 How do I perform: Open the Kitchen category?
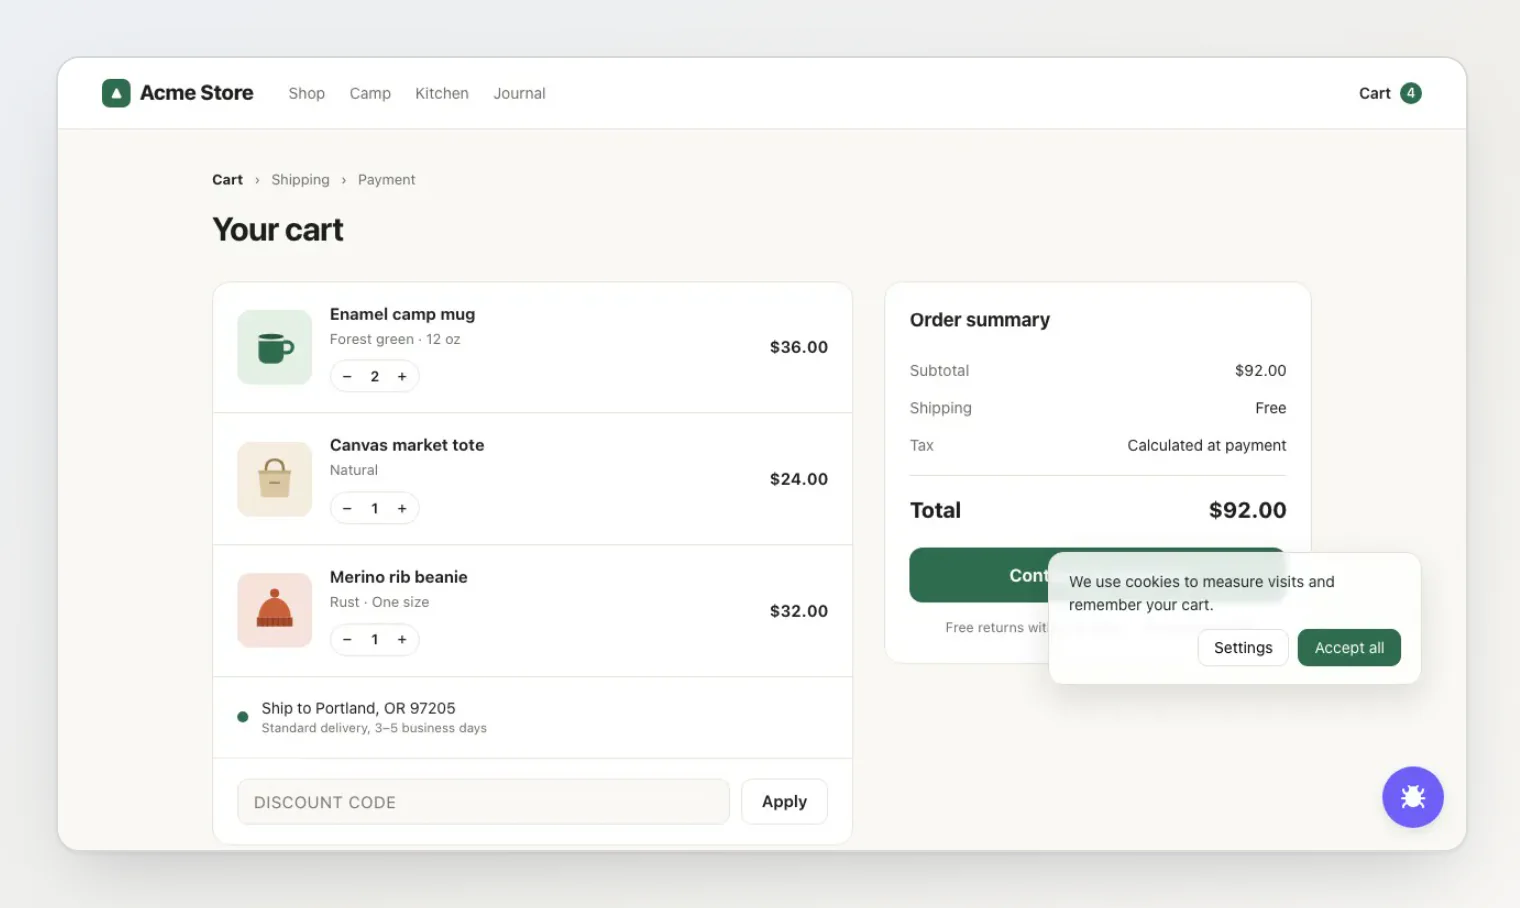coord(442,93)
